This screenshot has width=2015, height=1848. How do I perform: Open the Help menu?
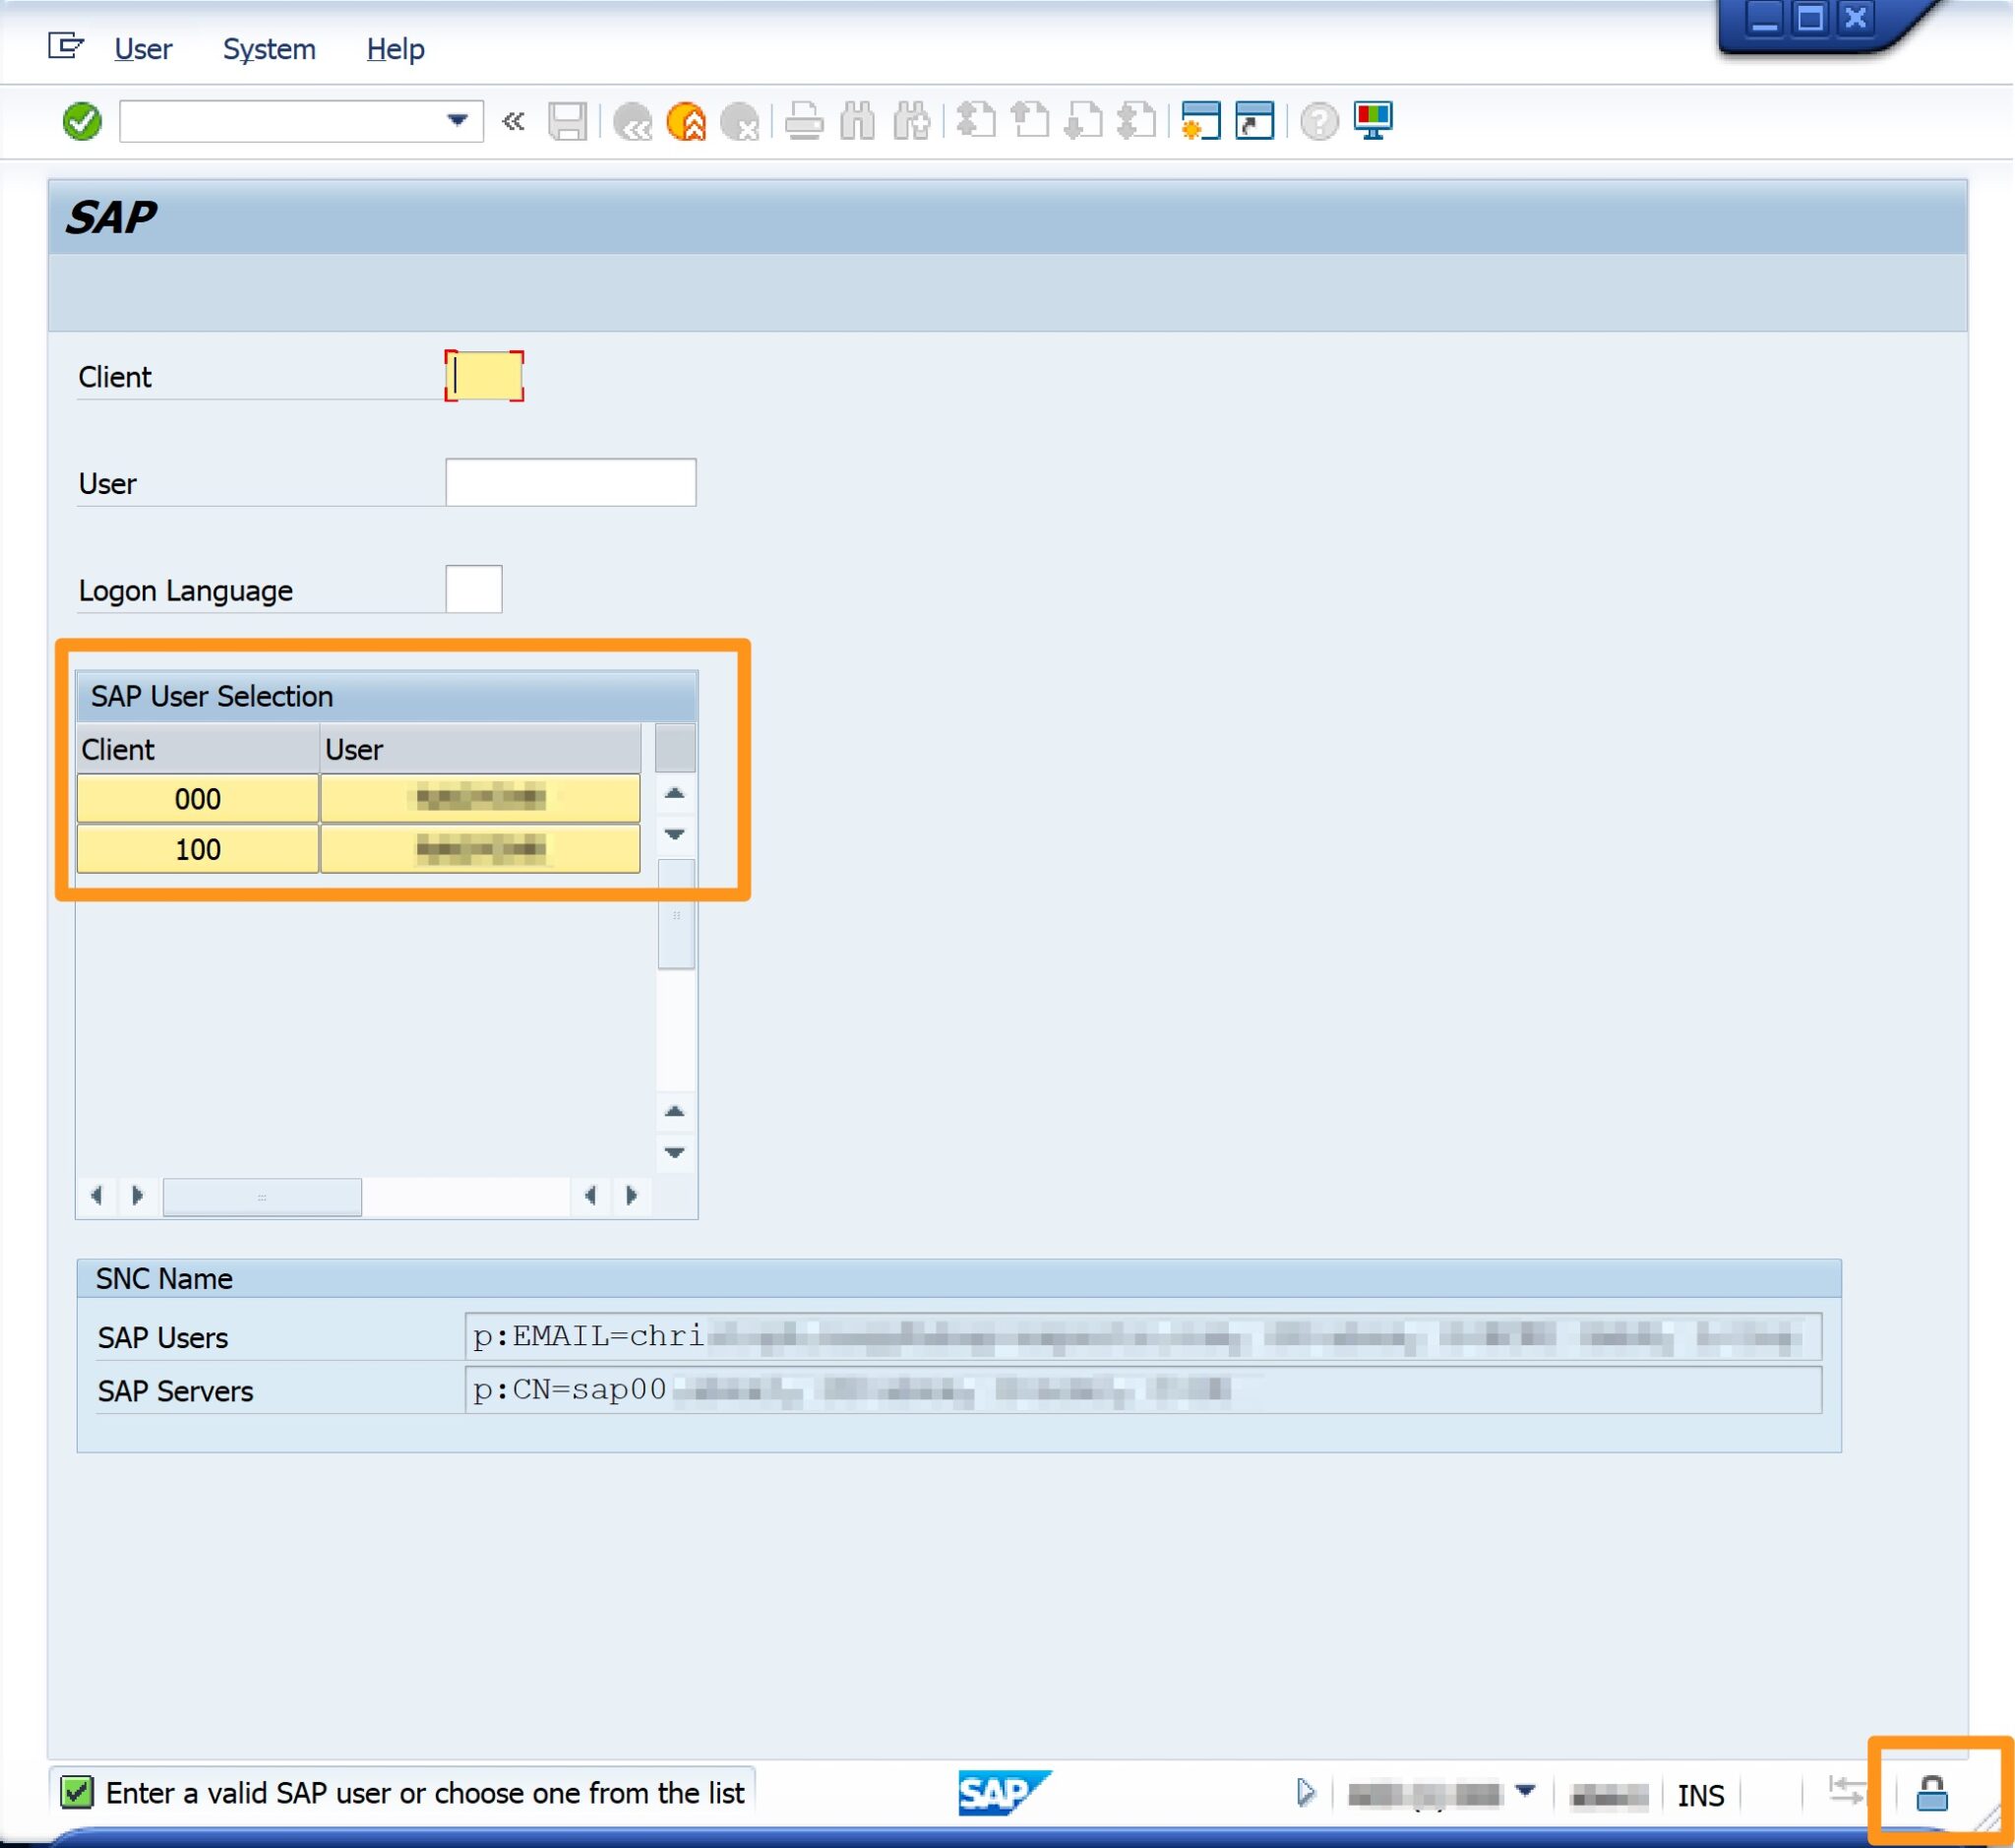click(x=396, y=48)
